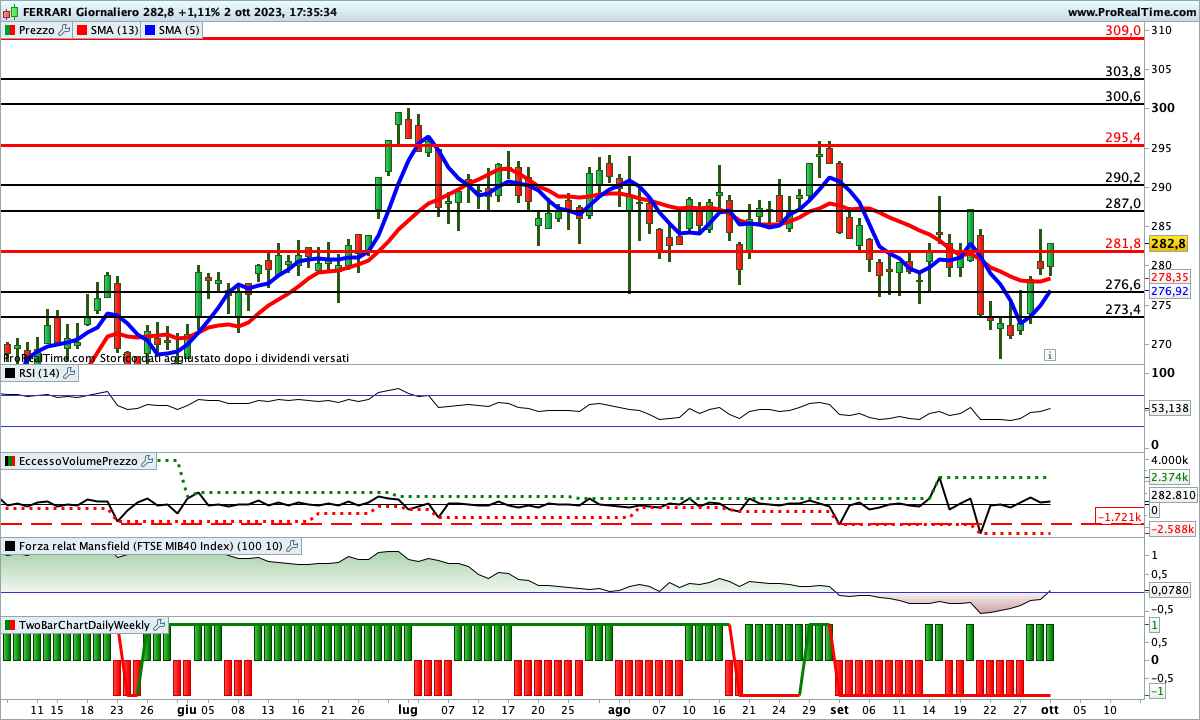This screenshot has height=720, width=1200.
Task: Click the EccessoVolumePrezzo color swatch
Action: click(x=11, y=461)
